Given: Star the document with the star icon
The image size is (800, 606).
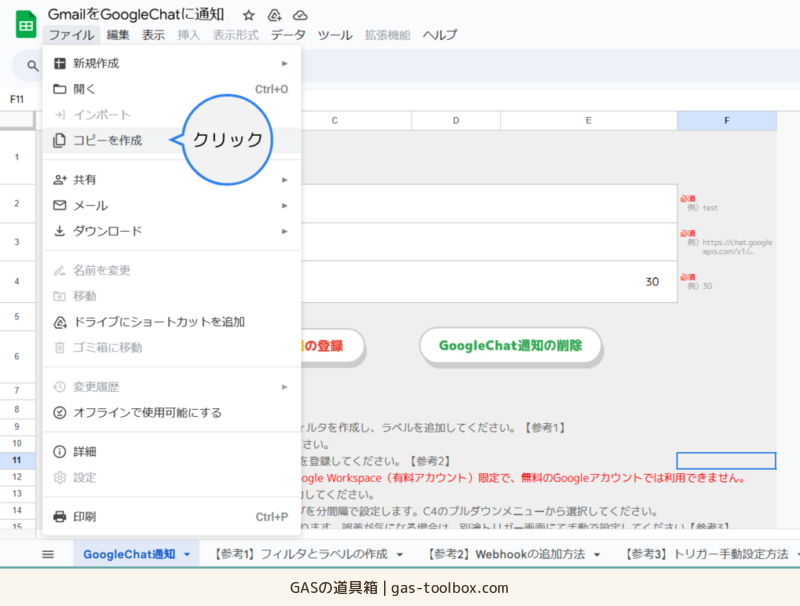Looking at the screenshot, I should point(248,15).
